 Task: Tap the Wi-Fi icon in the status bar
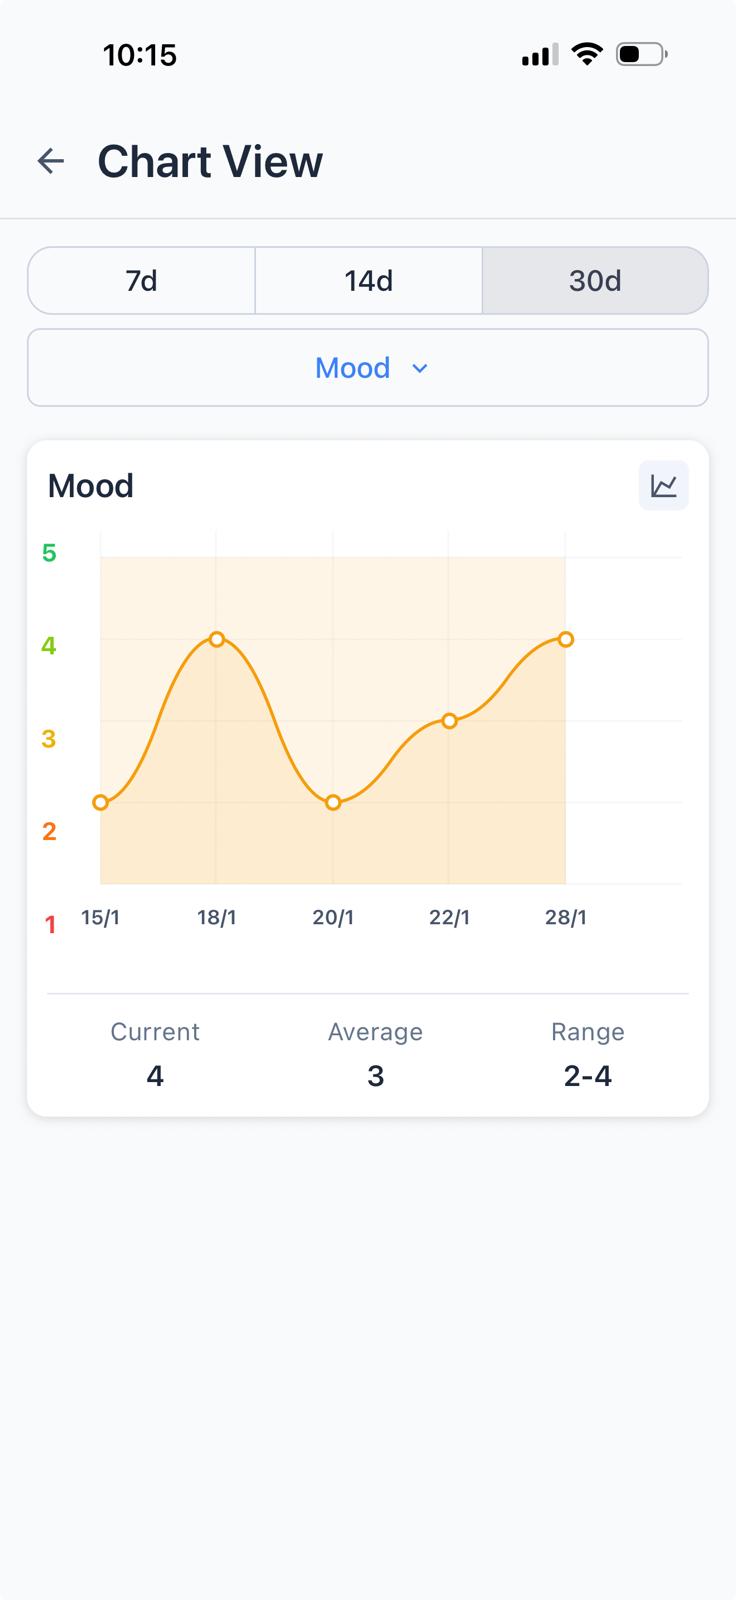coord(587,55)
